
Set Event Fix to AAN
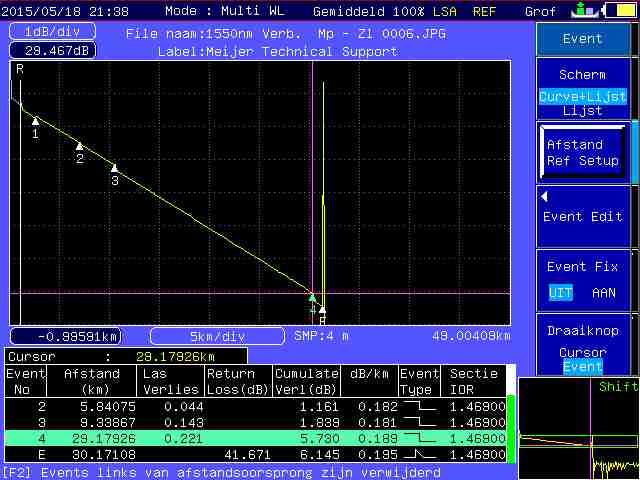(604, 292)
